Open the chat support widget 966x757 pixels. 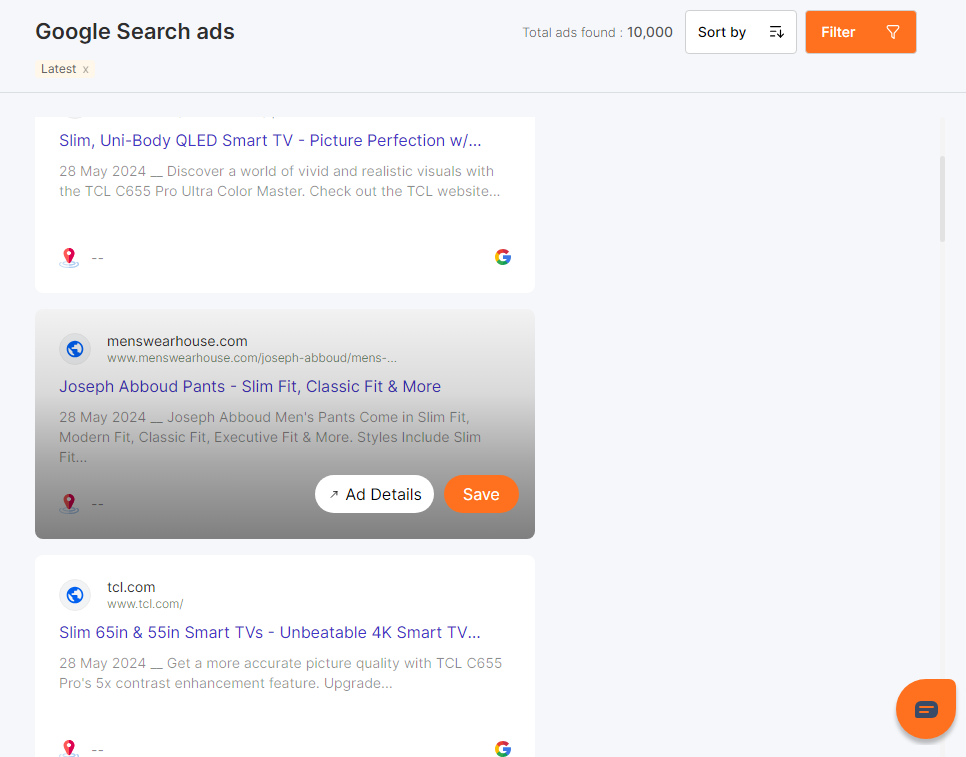tap(926, 709)
